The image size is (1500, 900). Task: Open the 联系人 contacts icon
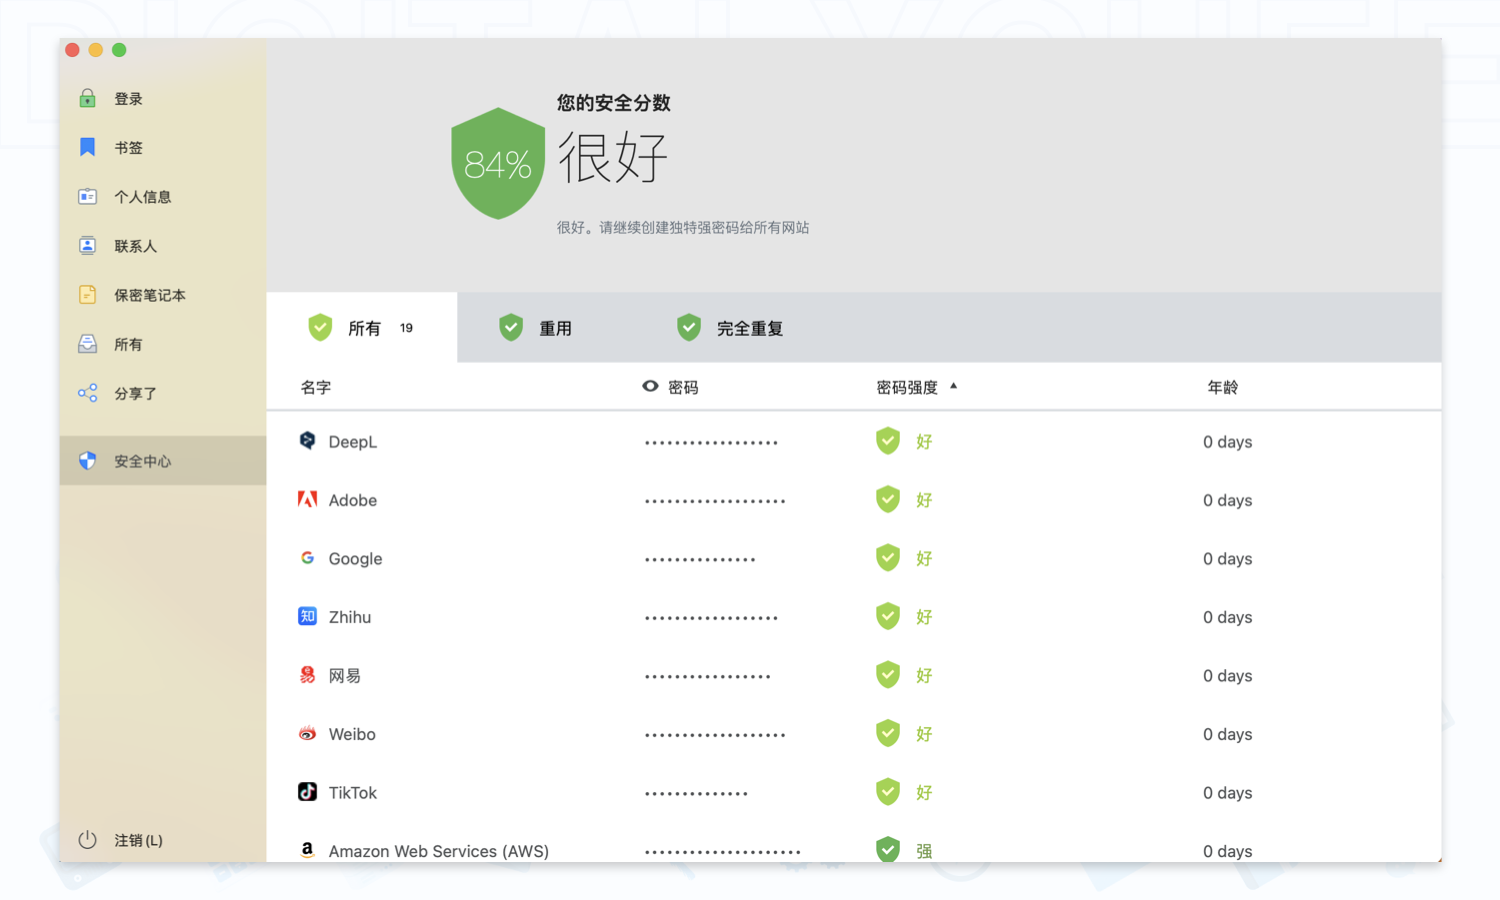(x=88, y=245)
